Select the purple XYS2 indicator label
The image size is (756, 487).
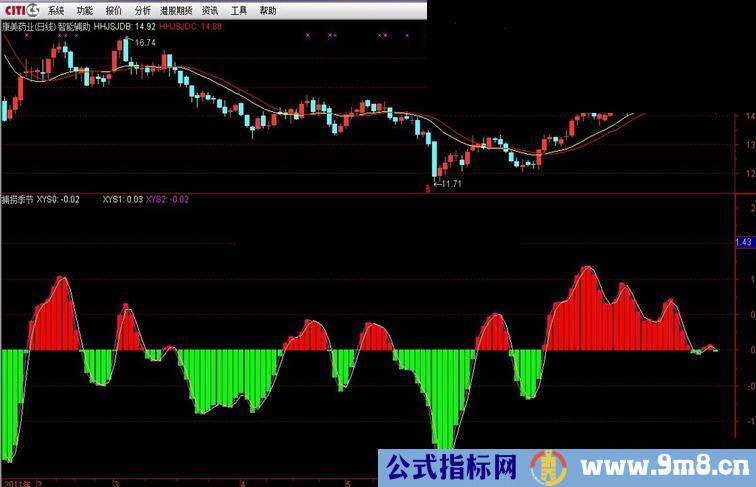tap(167, 199)
